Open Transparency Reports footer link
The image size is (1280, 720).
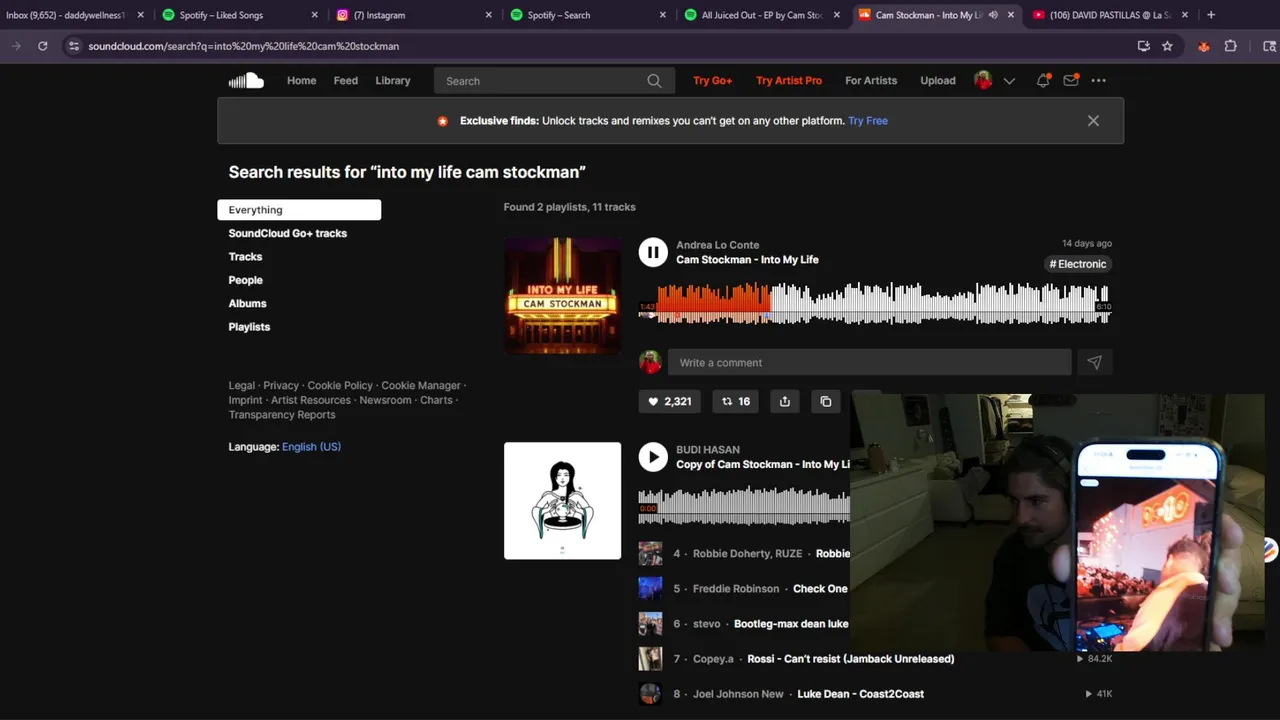(282, 415)
